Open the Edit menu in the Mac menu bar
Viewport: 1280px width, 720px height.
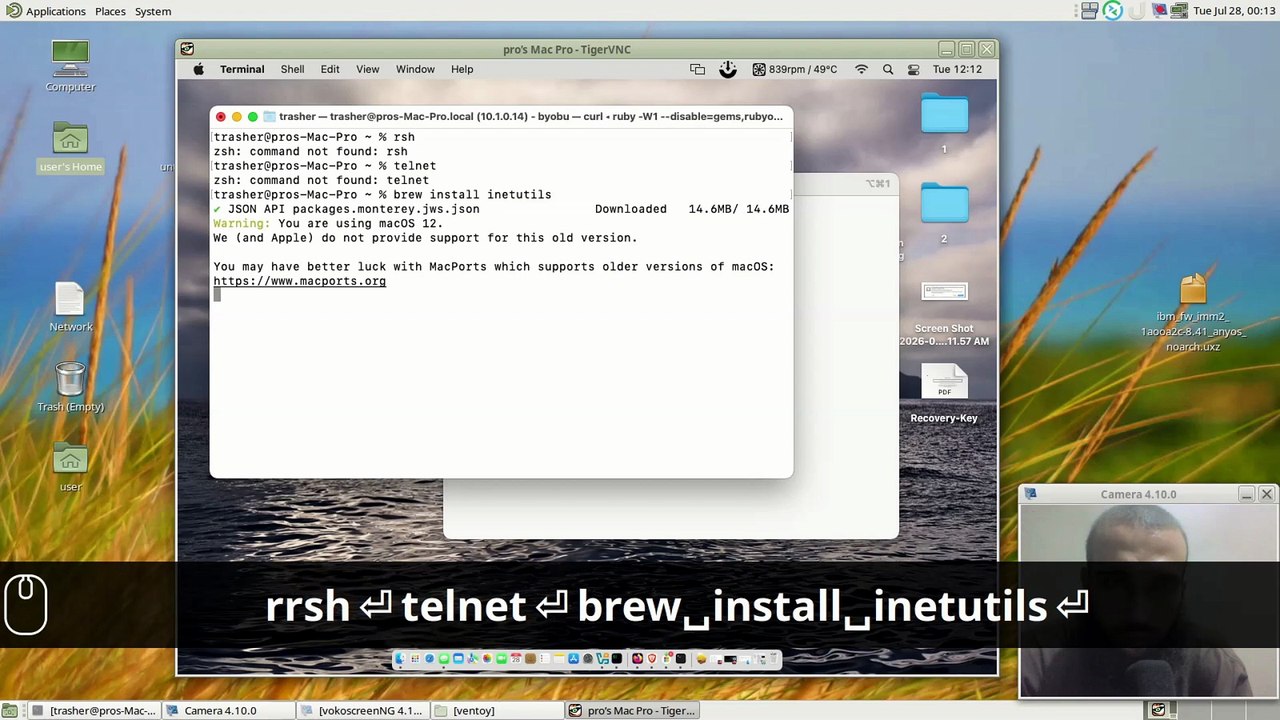330,69
